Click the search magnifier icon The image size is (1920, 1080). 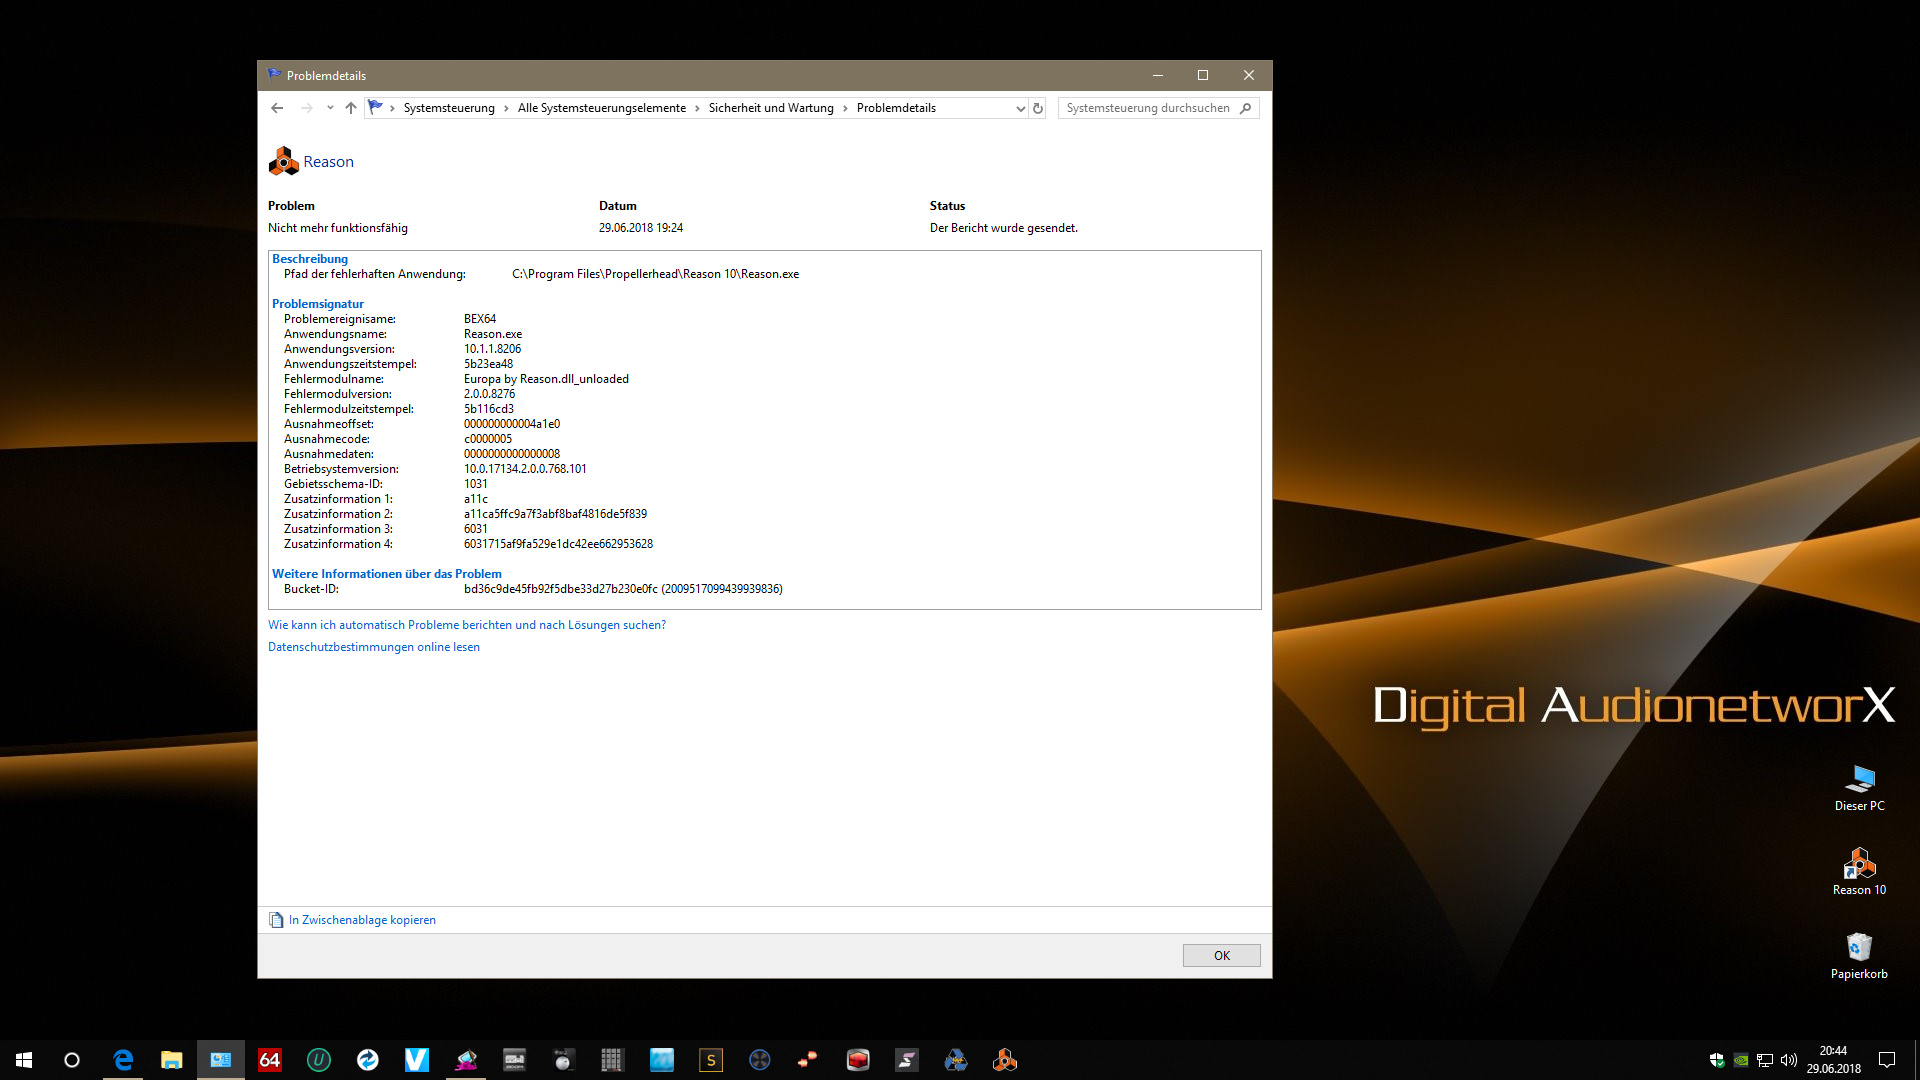[1245, 108]
